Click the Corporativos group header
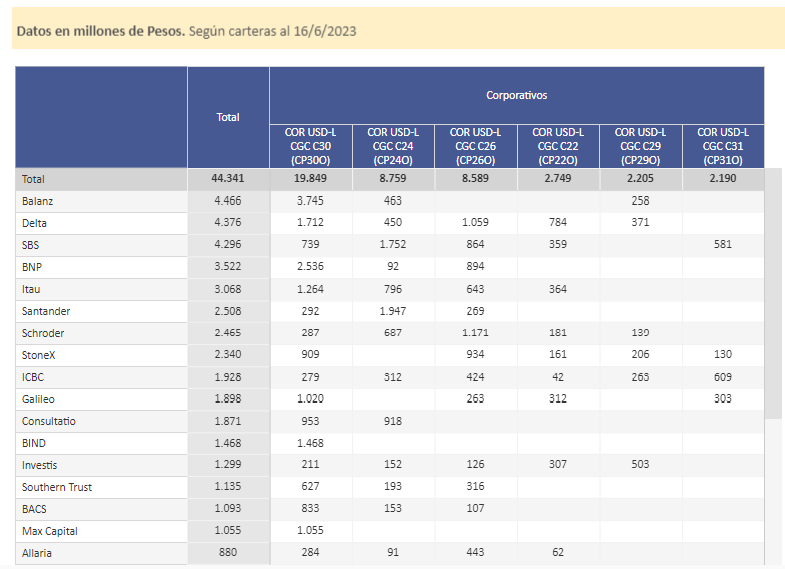This screenshot has height=569, width=785. tap(516, 96)
